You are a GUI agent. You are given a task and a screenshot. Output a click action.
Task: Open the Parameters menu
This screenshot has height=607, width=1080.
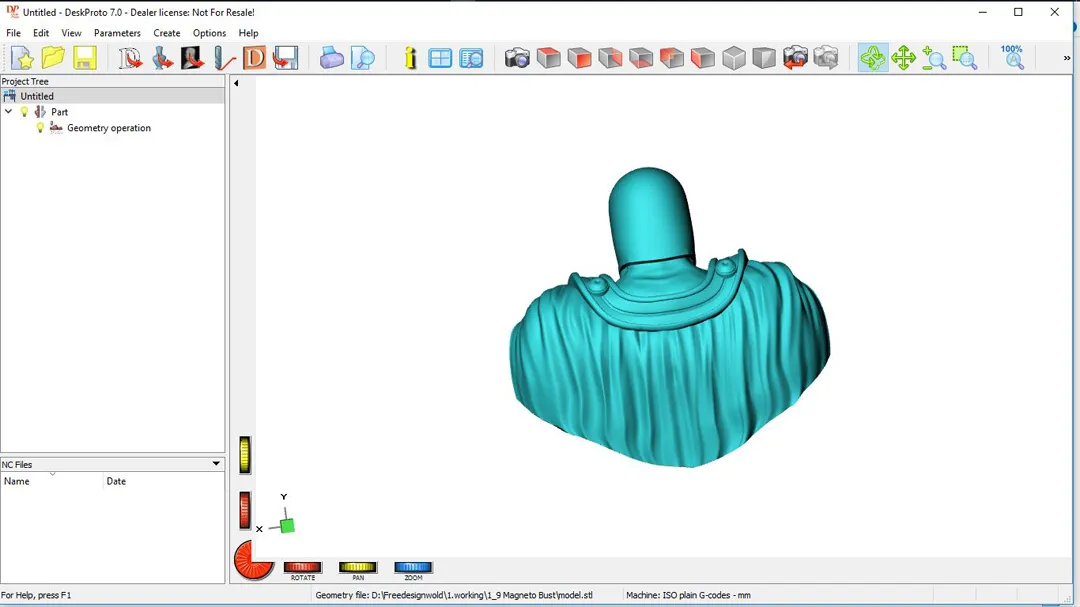(117, 33)
